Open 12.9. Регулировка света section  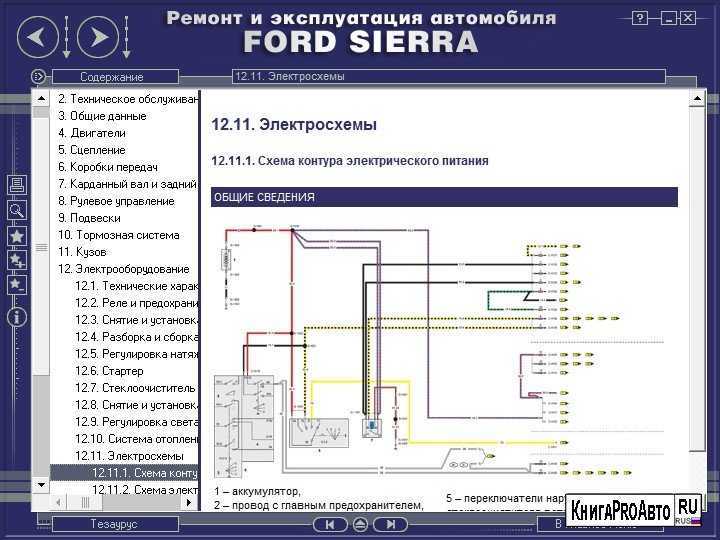[x=136, y=422]
